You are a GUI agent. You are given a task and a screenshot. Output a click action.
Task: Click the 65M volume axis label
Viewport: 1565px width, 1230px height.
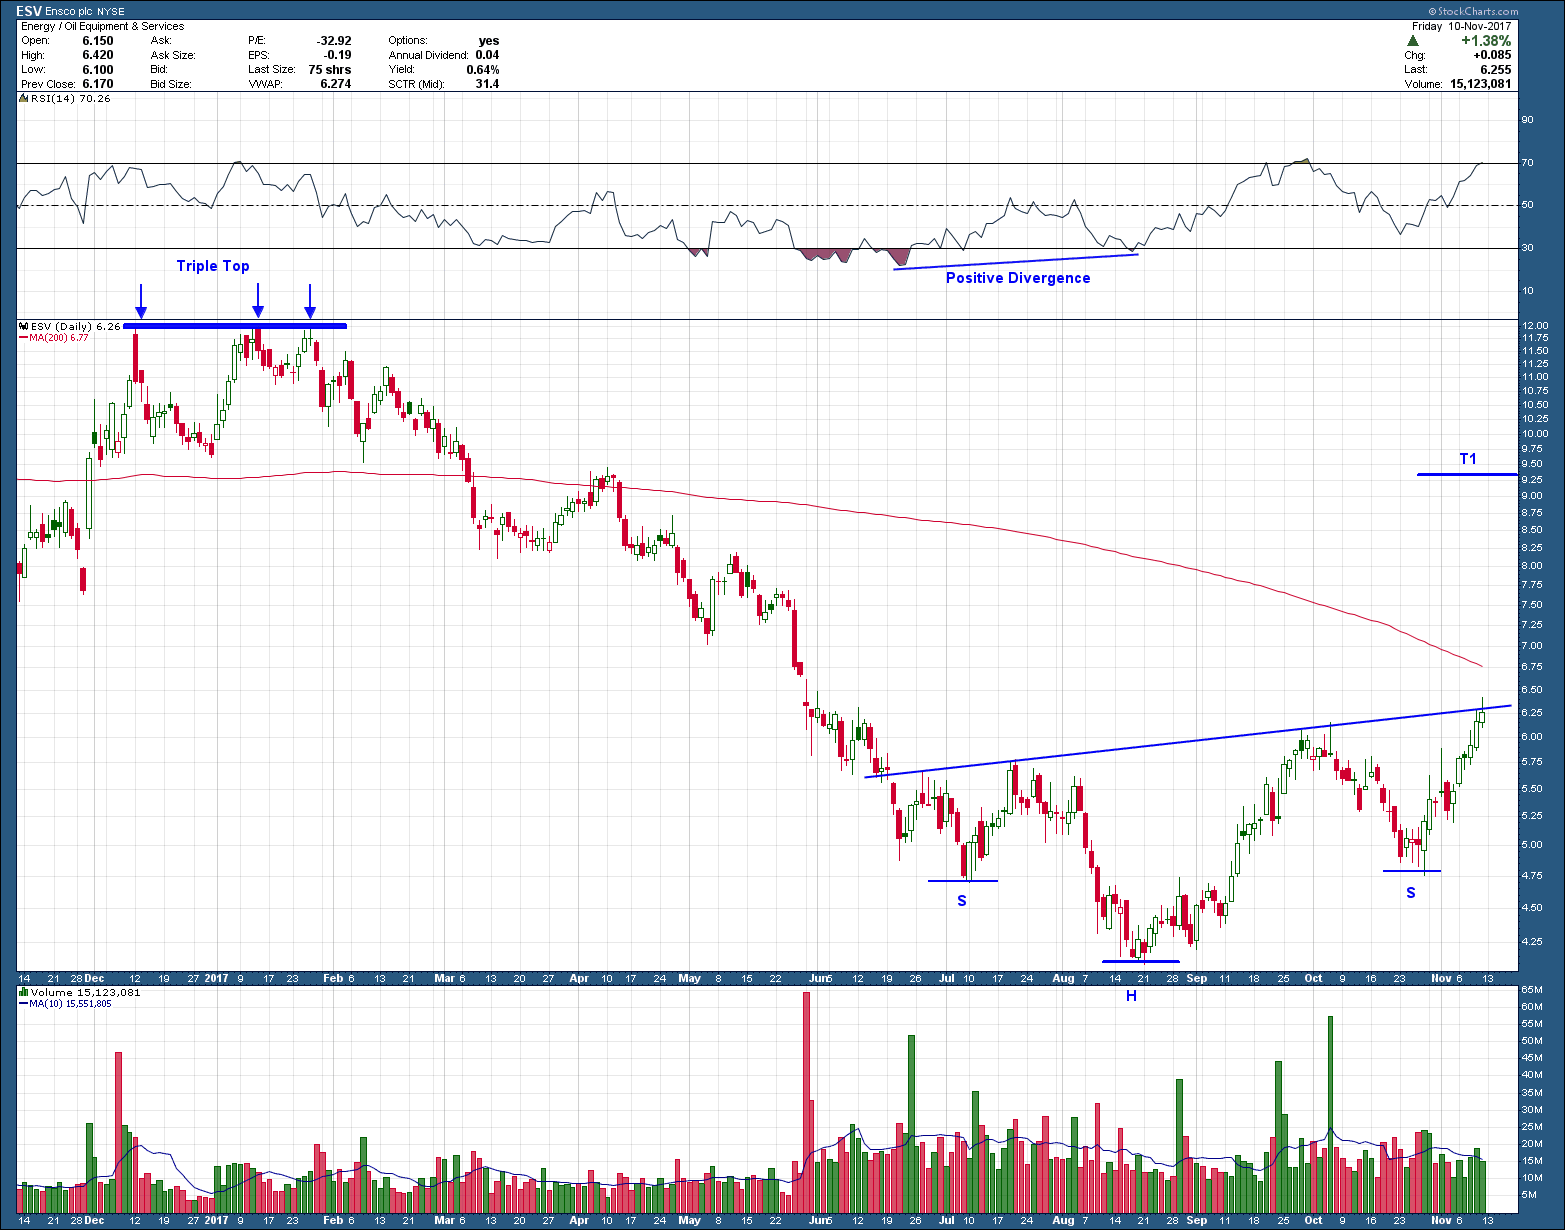[x=1531, y=990]
